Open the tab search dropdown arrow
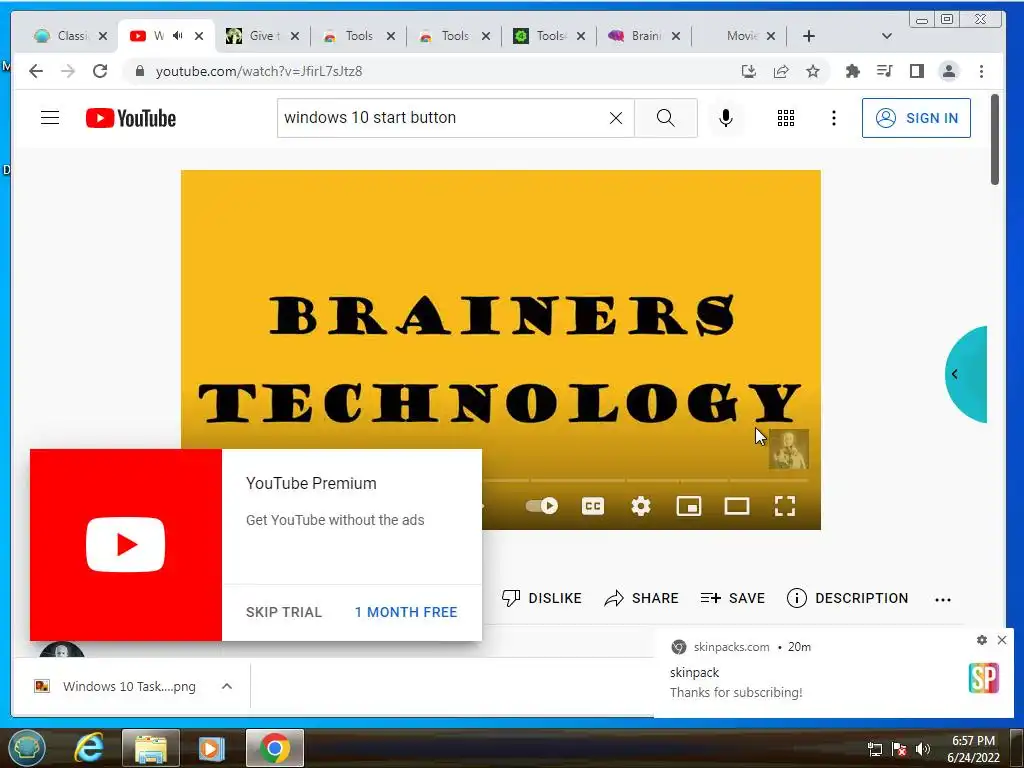Image resolution: width=1024 pixels, height=768 pixels. [x=886, y=36]
